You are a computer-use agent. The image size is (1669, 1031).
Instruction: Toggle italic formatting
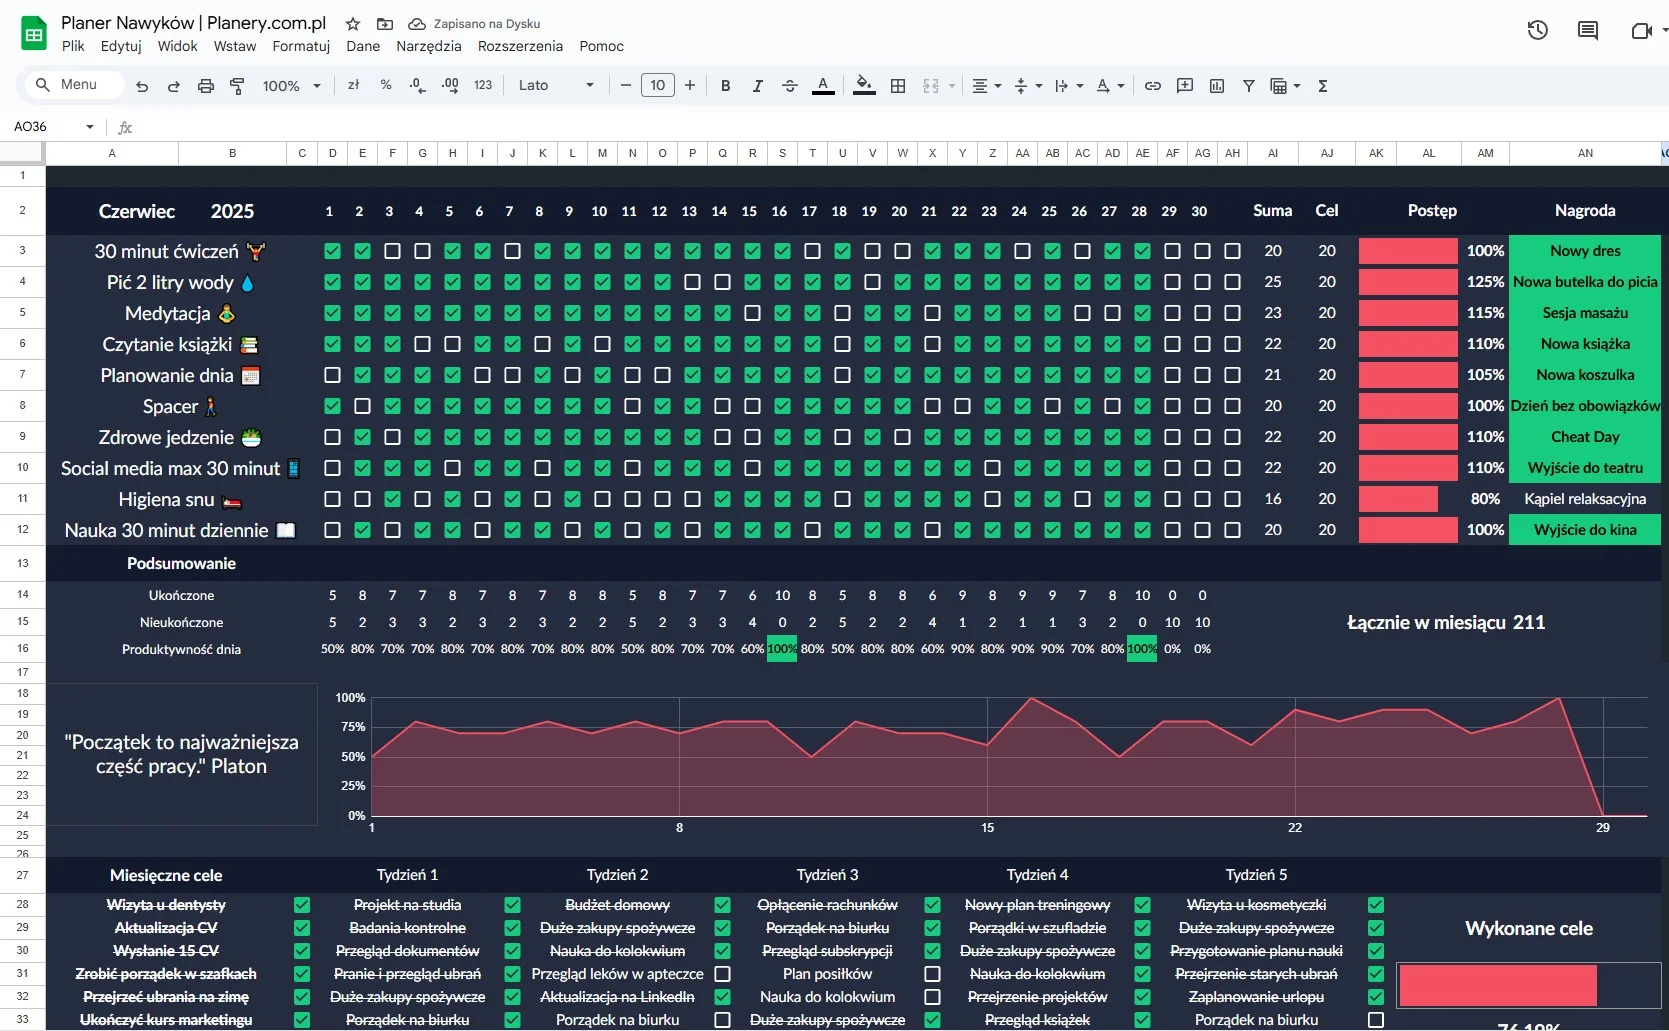click(758, 86)
